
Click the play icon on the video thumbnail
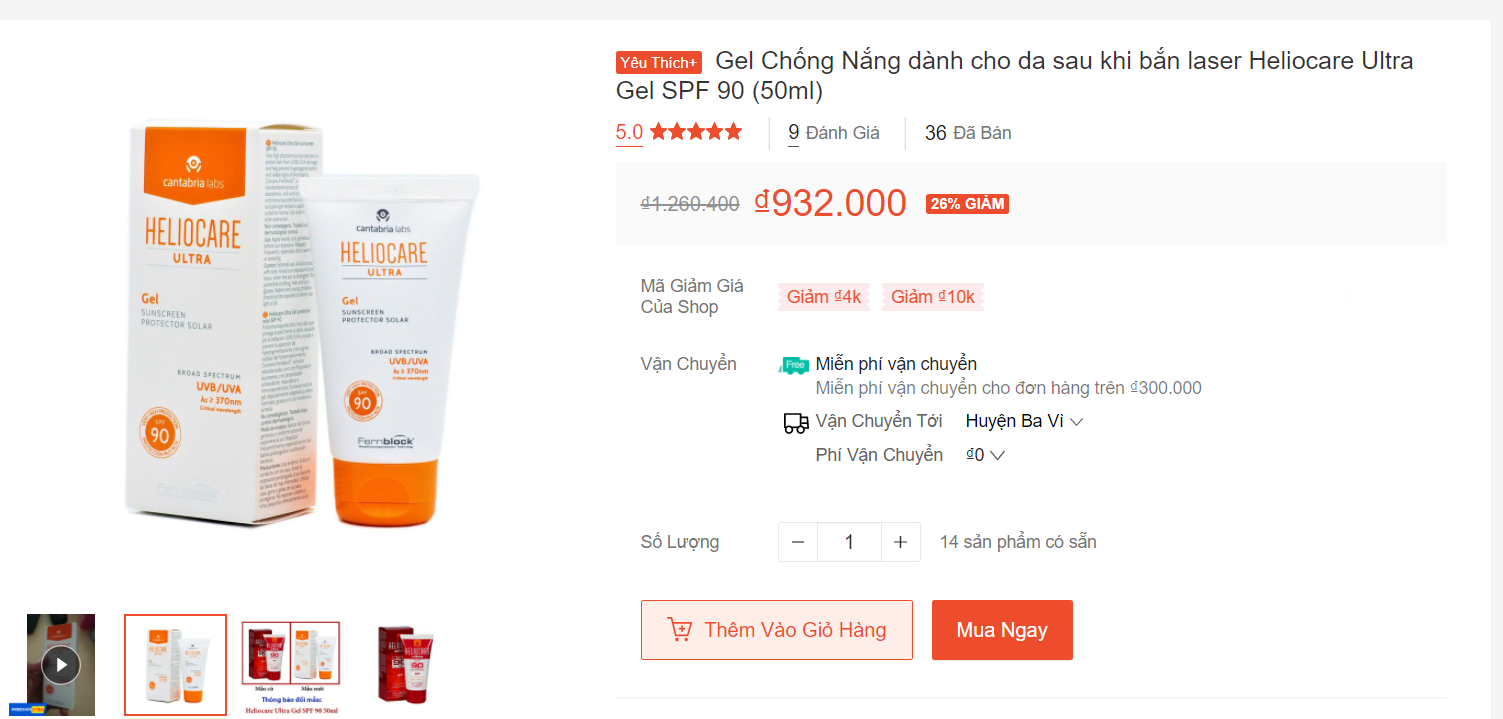point(62,663)
